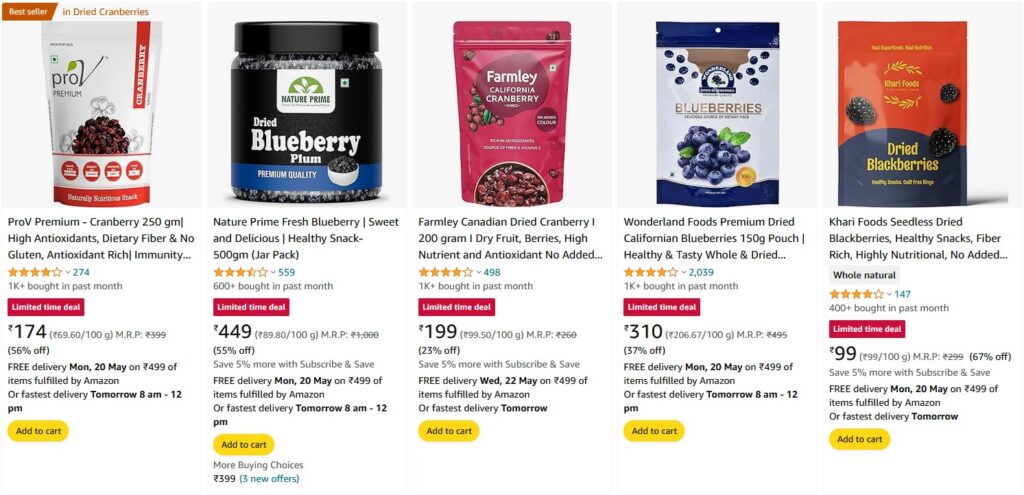Add Wonderland Blueberries to cart
This screenshot has width=1024, height=495.
pyautogui.click(x=654, y=431)
